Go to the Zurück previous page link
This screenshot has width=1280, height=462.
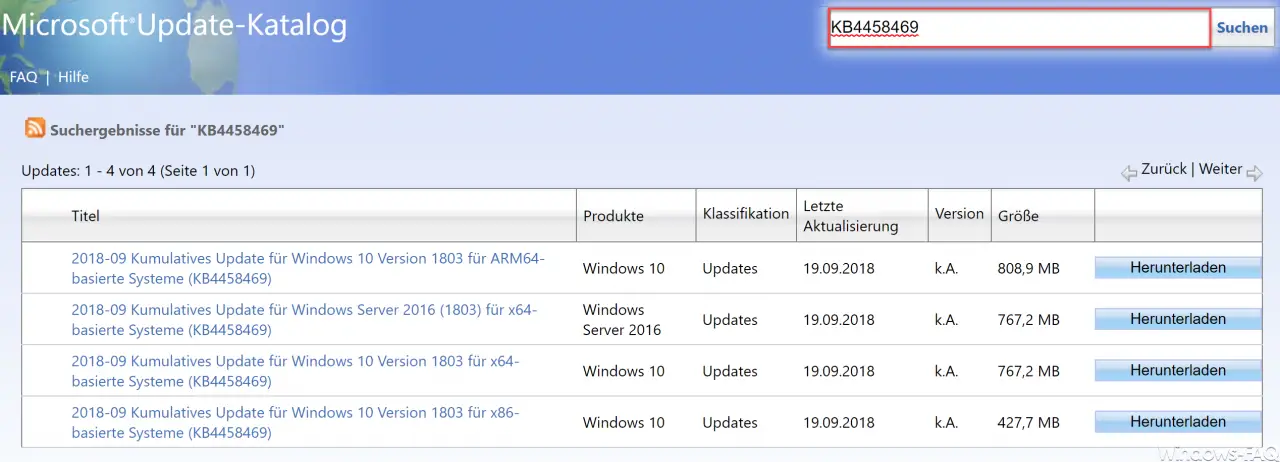[1163, 169]
